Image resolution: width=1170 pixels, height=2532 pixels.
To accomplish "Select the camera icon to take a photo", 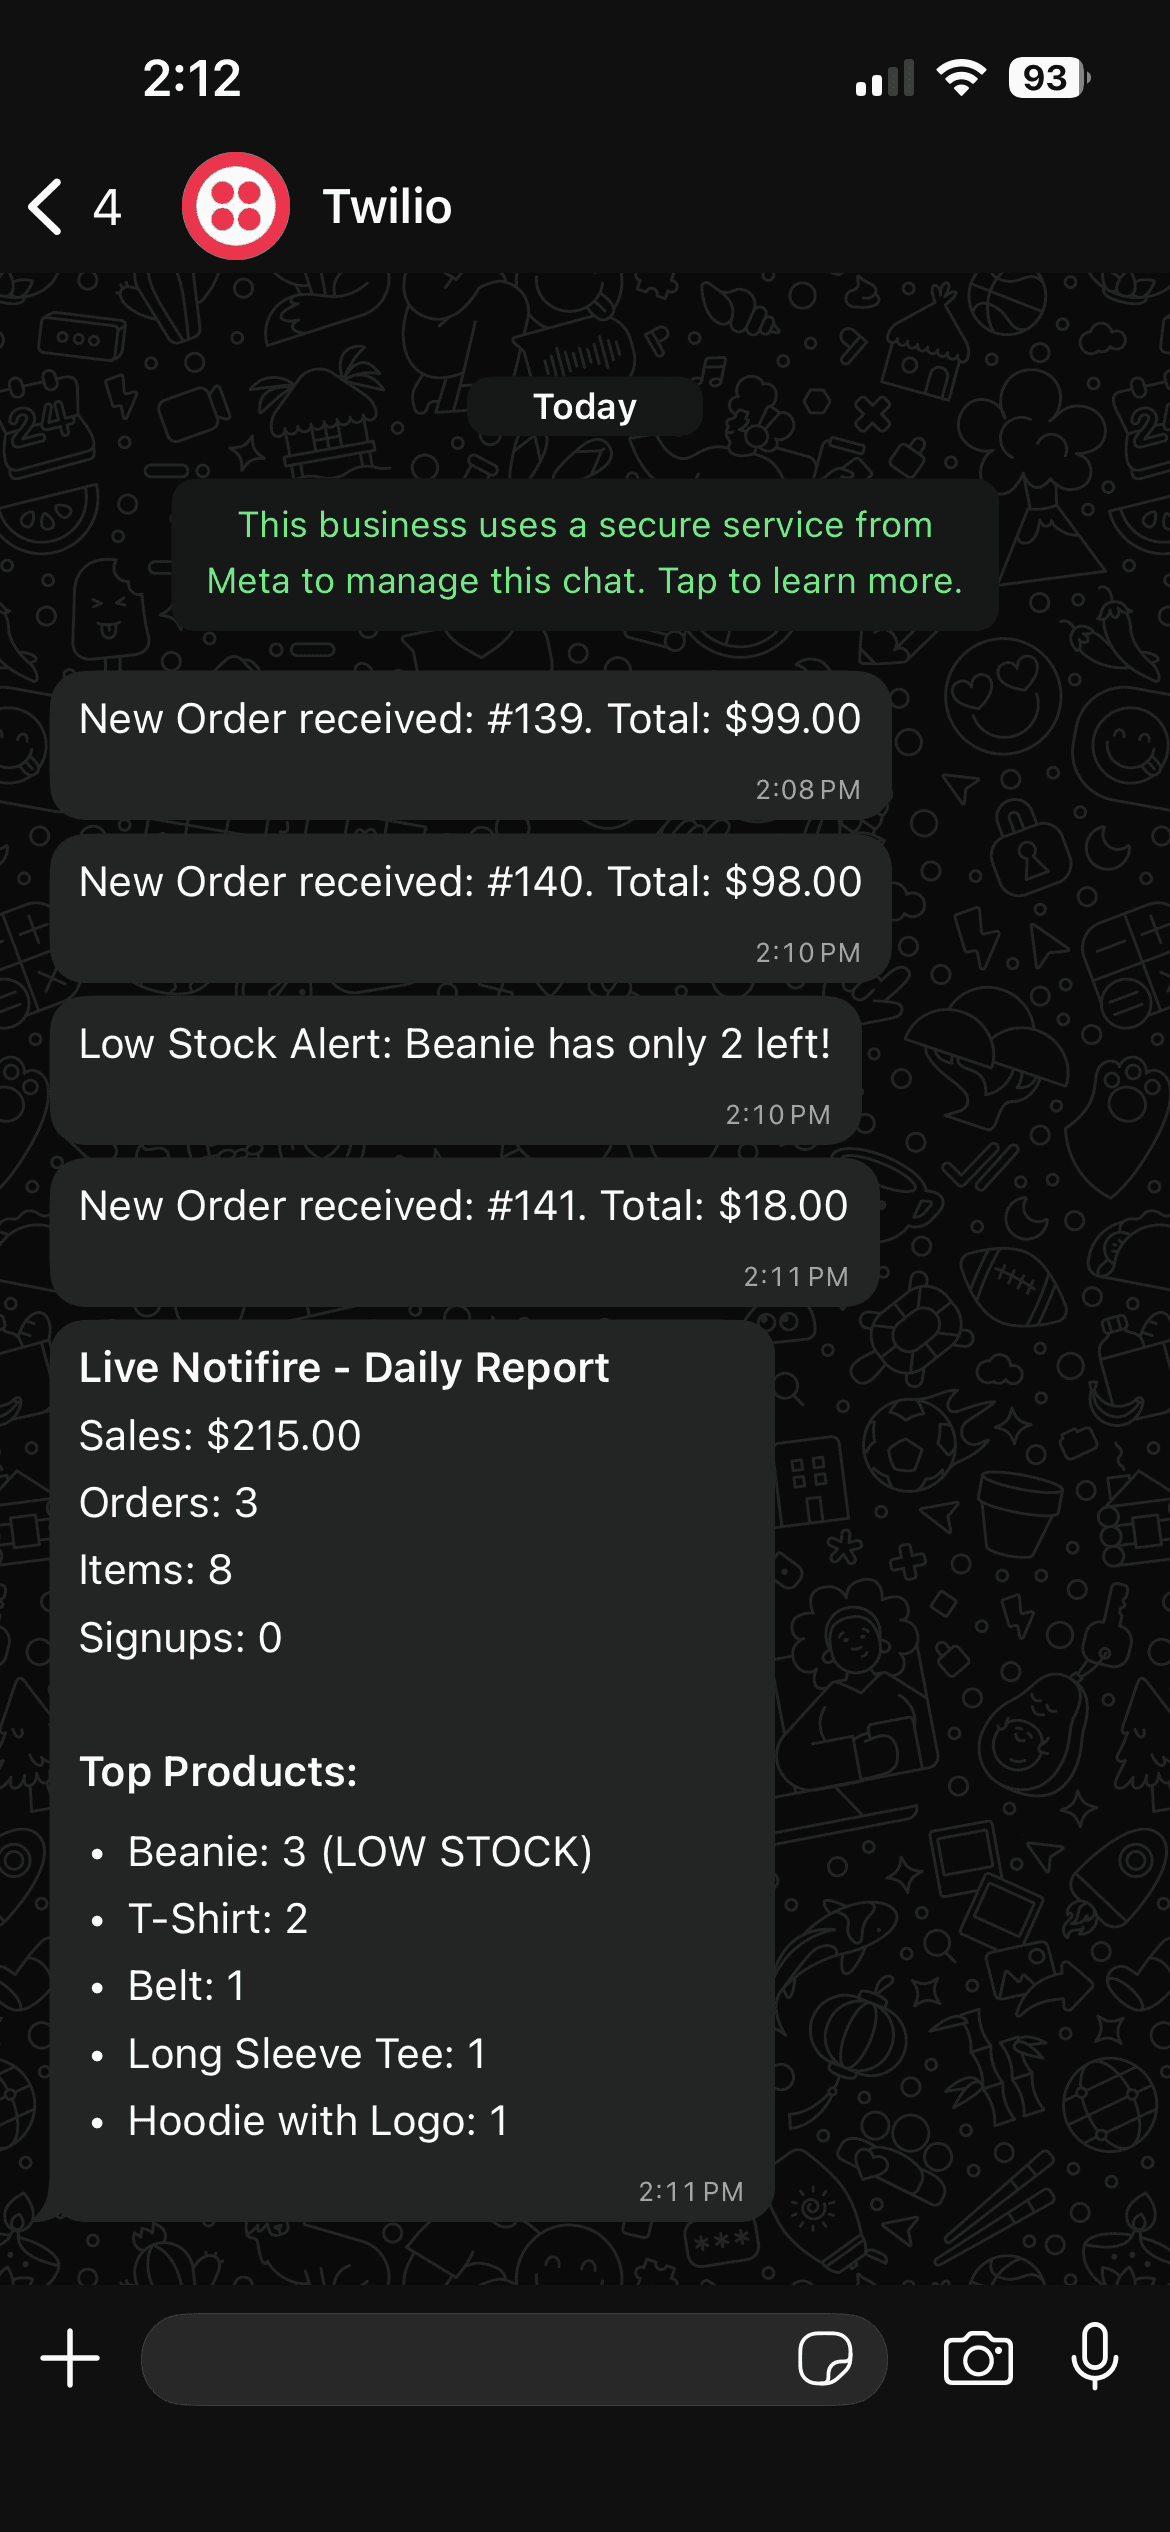I will [977, 2358].
